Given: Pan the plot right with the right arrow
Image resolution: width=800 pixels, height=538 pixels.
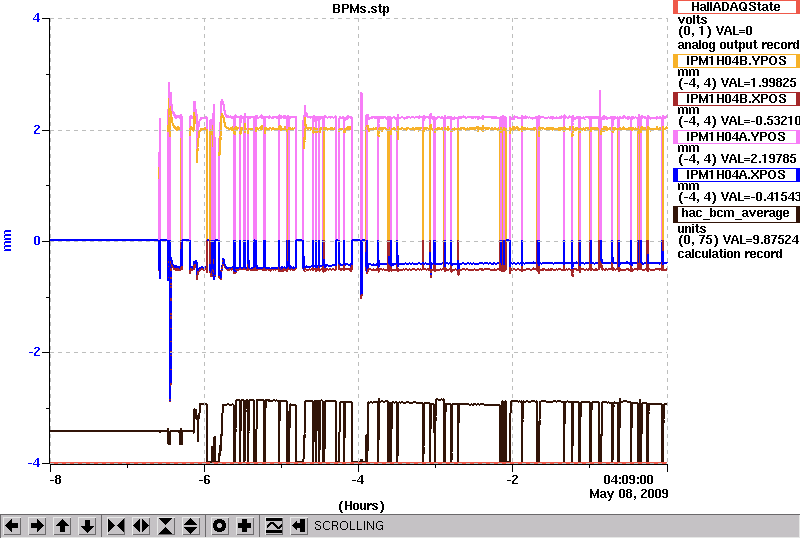Looking at the screenshot, I should point(37,526).
